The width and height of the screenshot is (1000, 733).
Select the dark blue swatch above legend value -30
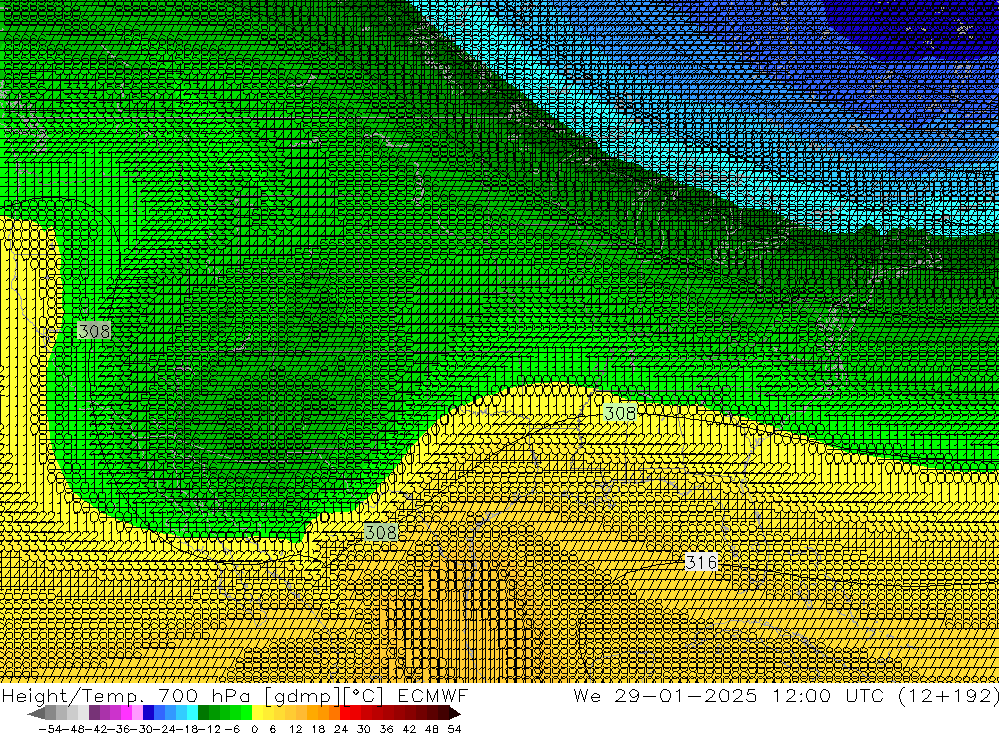click(x=149, y=713)
